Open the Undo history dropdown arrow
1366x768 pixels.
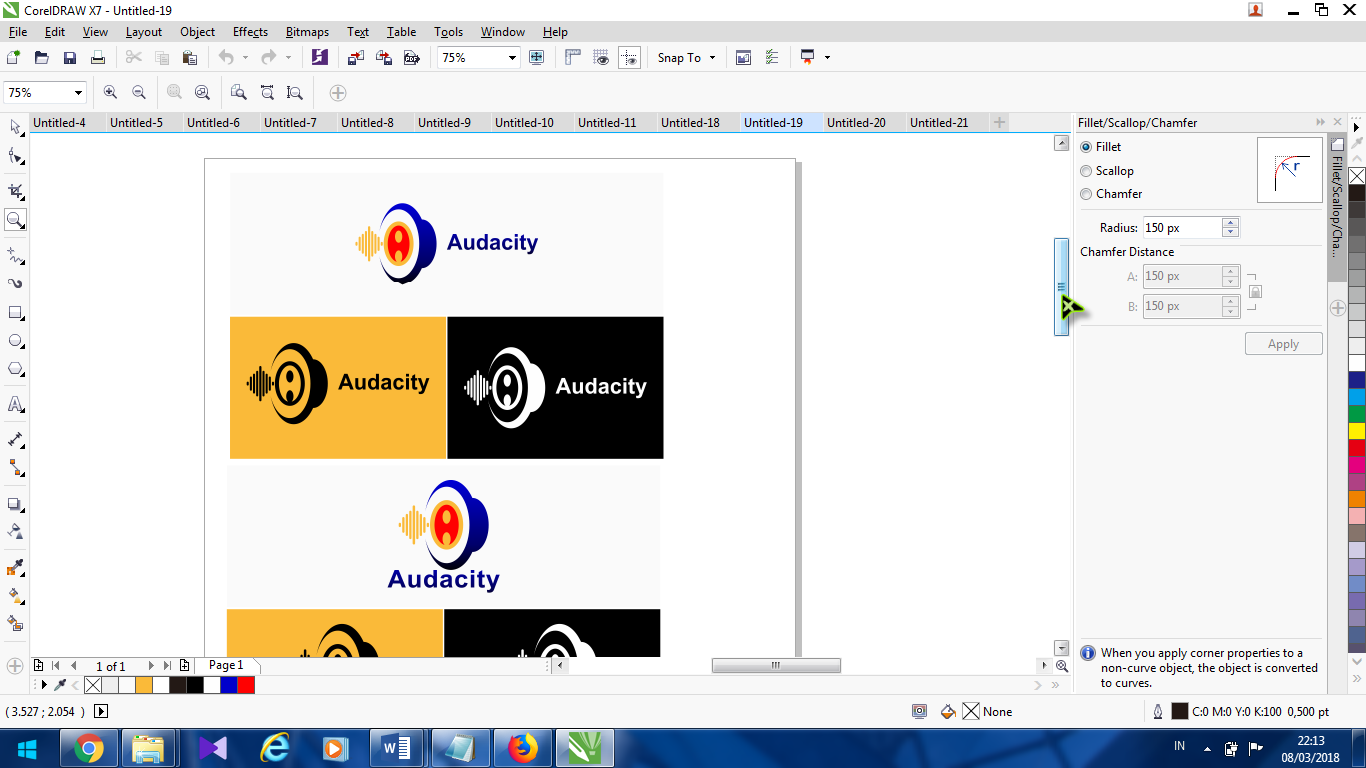click(246, 58)
